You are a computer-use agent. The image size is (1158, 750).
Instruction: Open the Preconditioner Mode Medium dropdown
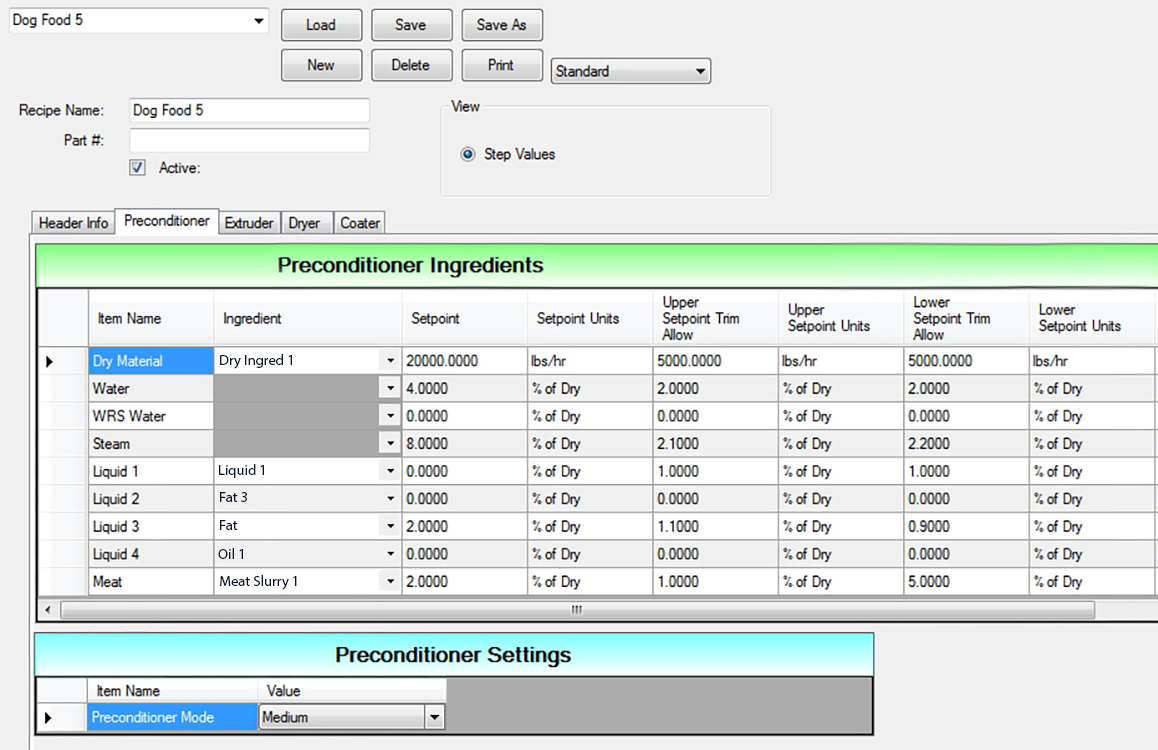[x=434, y=718]
